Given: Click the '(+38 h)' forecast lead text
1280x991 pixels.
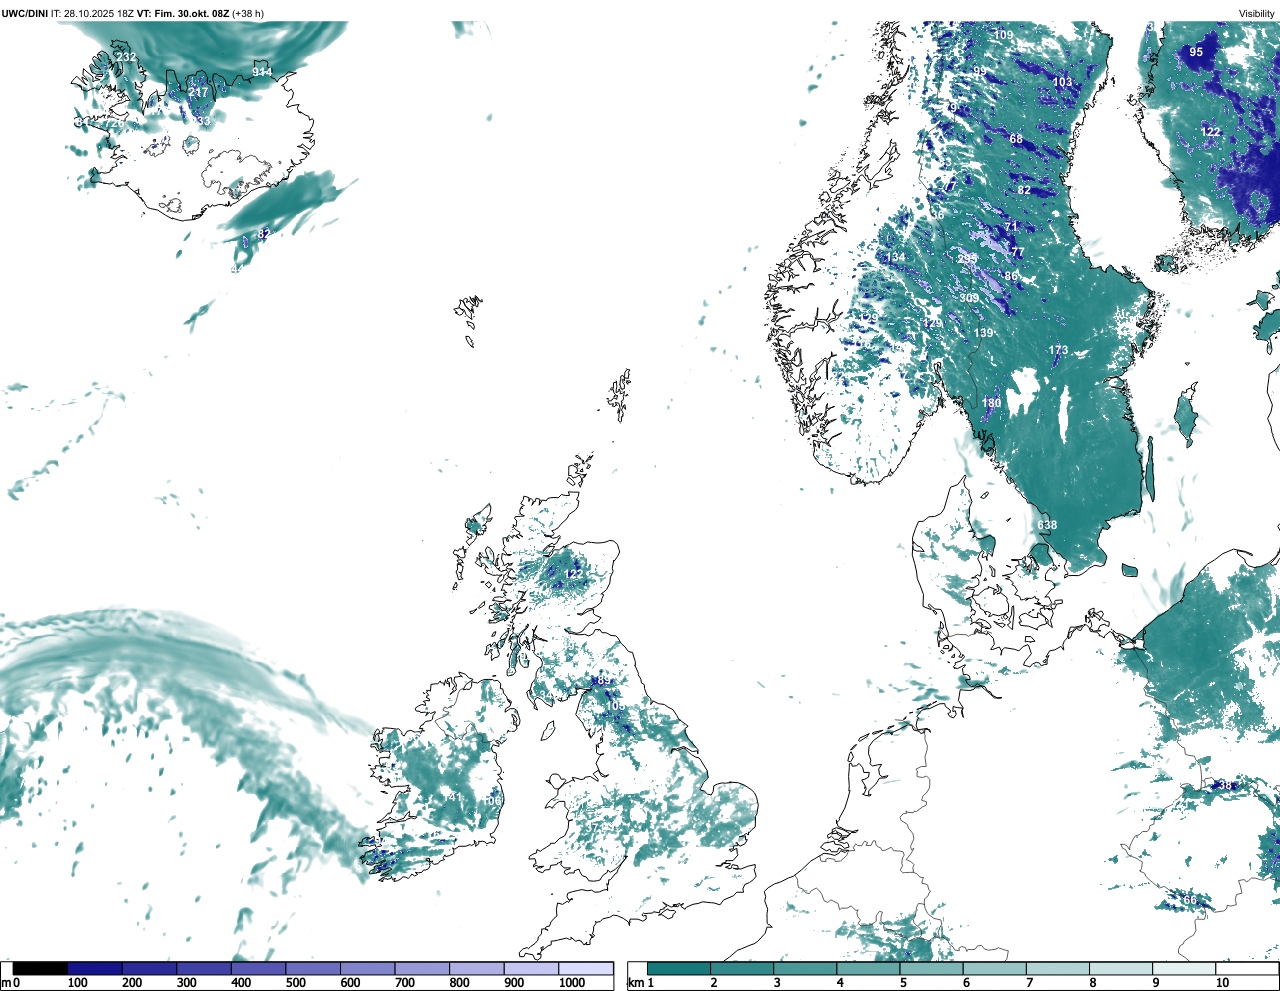Looking at the screenshot, I should (248, 14).
